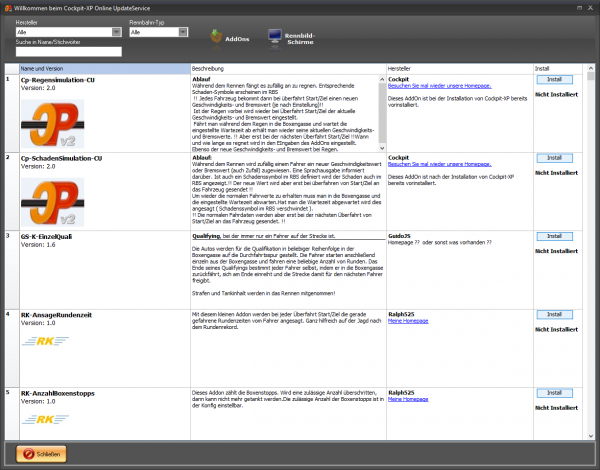This screenshot has height=470, width=600.
Task: Open Cockpit homepage link in row 2
Action: click(439, 164)
